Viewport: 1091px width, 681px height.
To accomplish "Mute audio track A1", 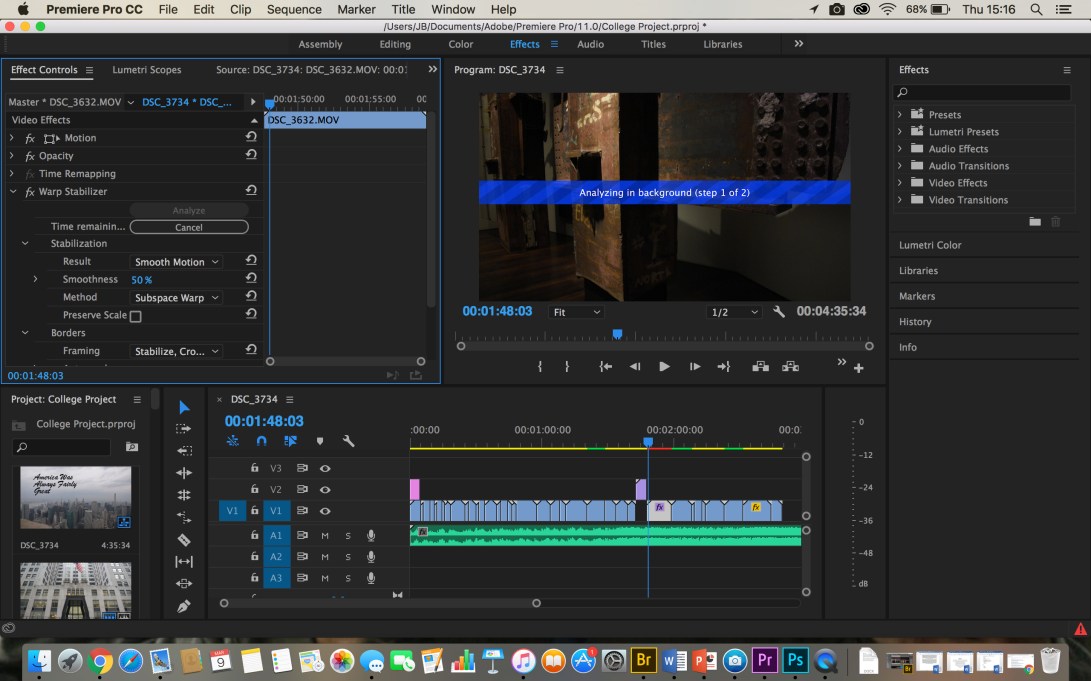I will (x=325, y=535).
